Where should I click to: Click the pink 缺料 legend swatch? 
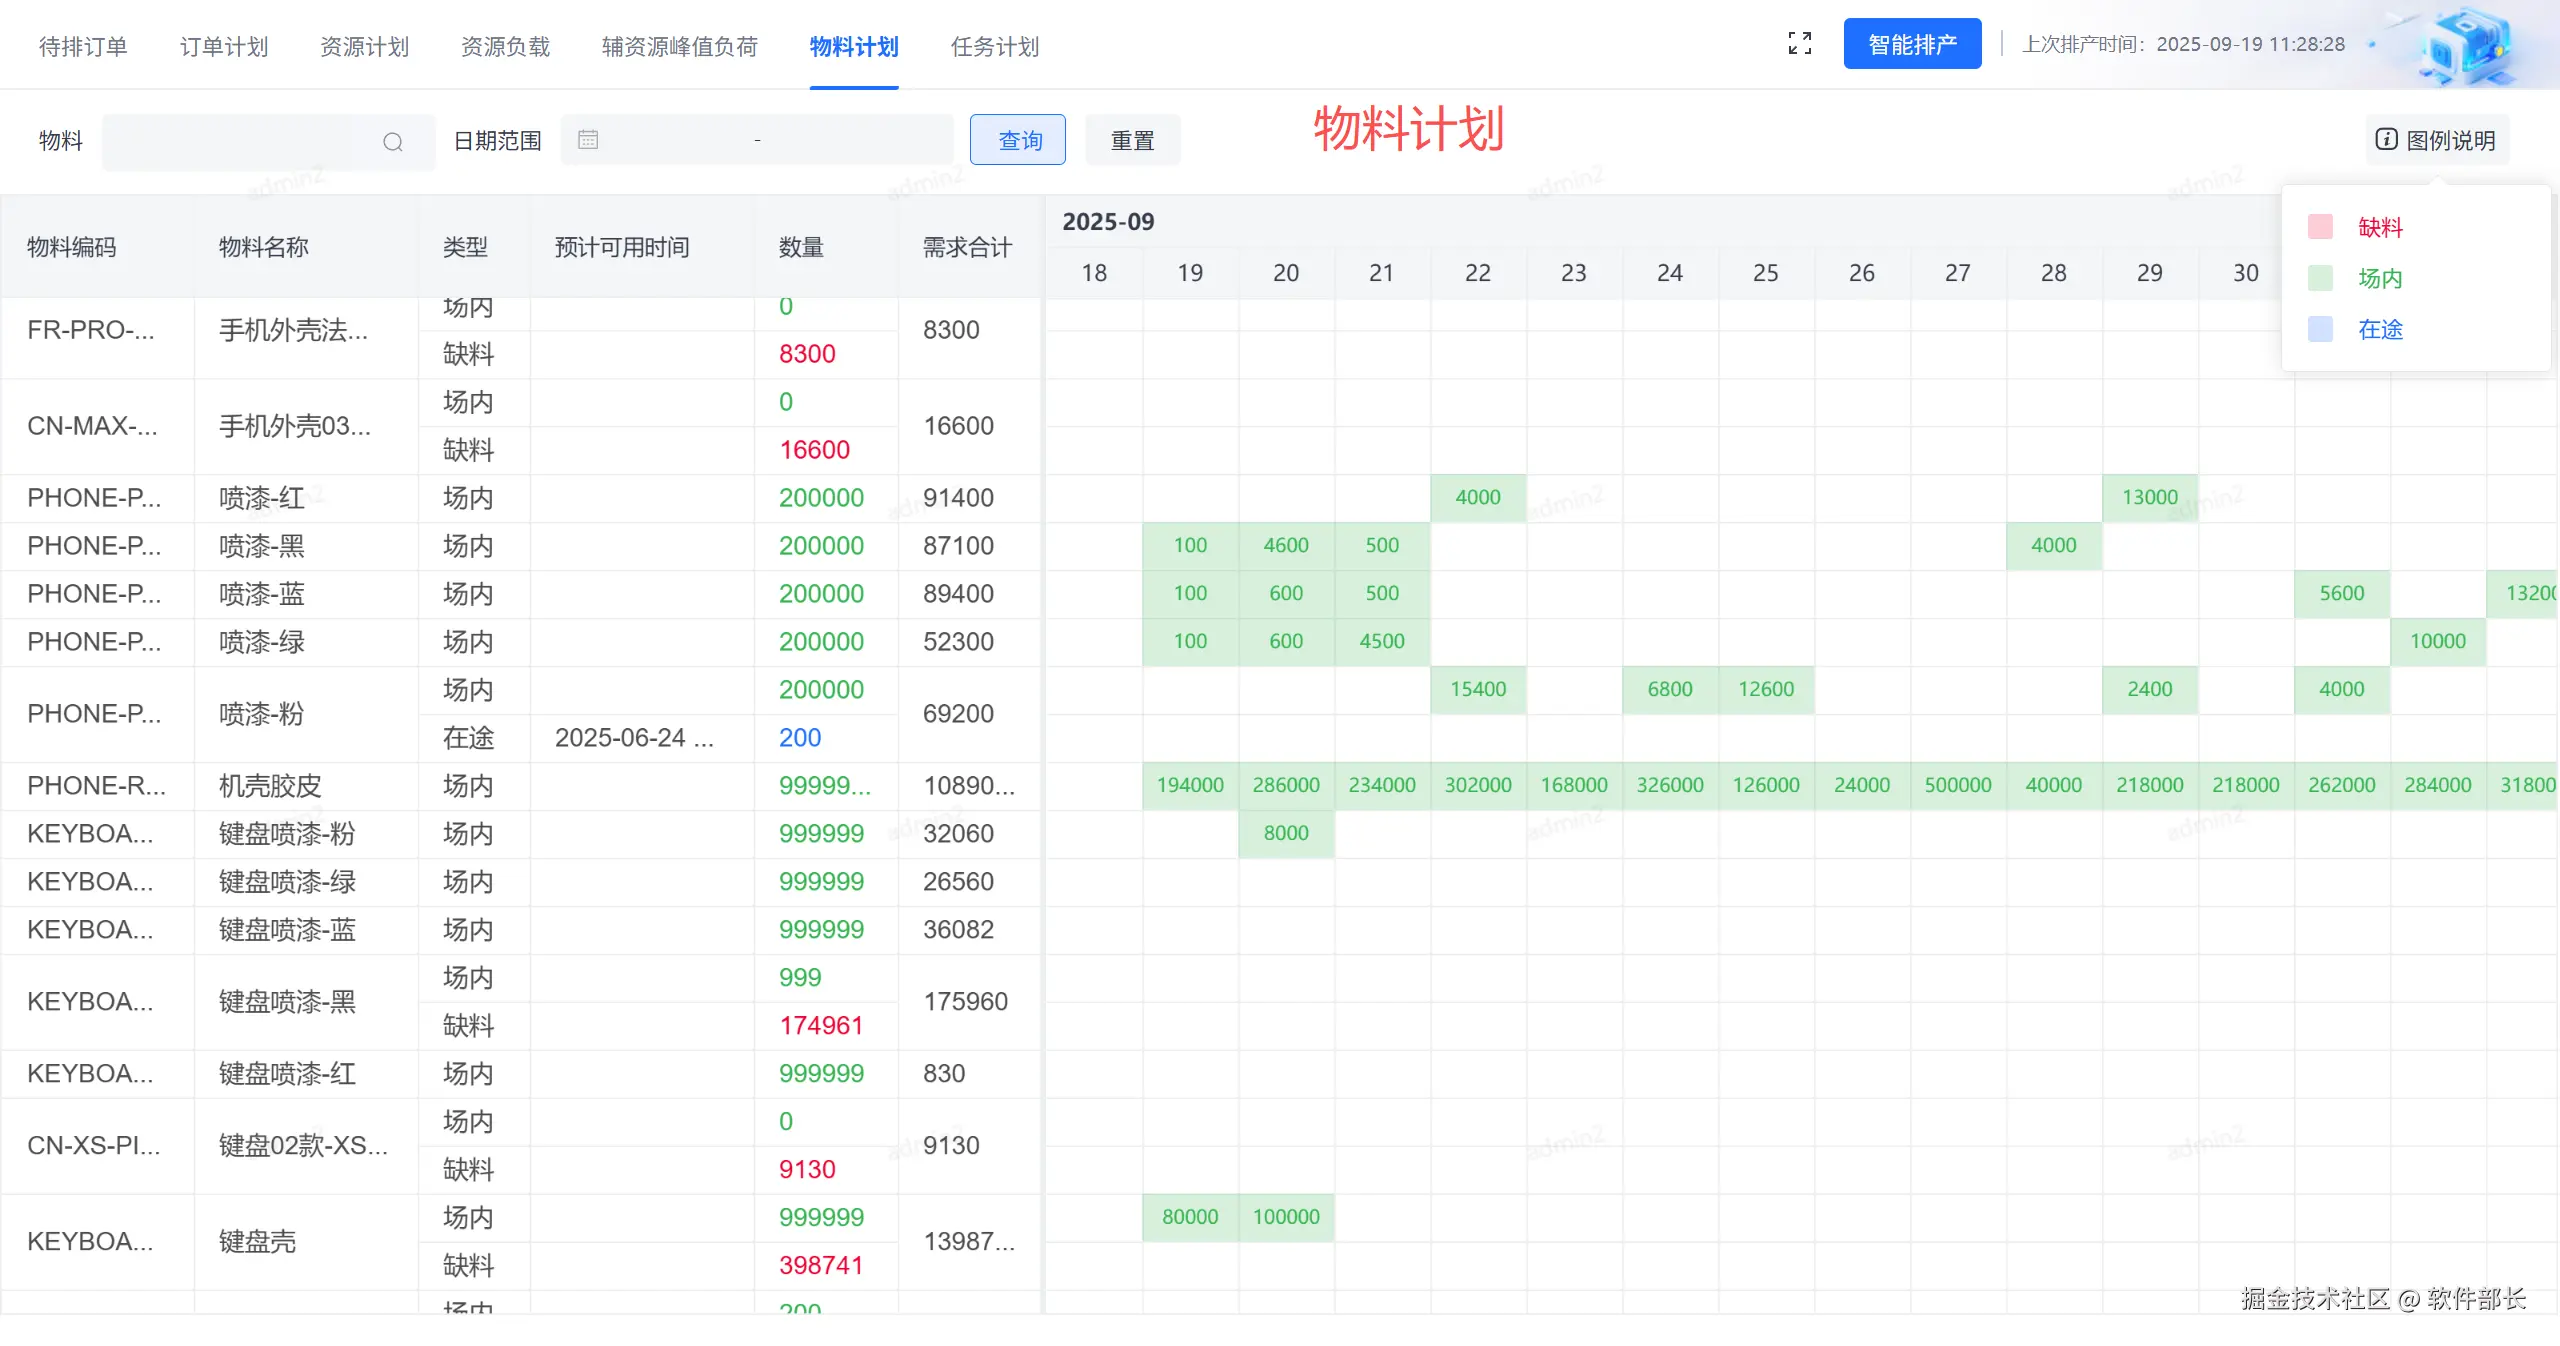tap(2320, 227)
